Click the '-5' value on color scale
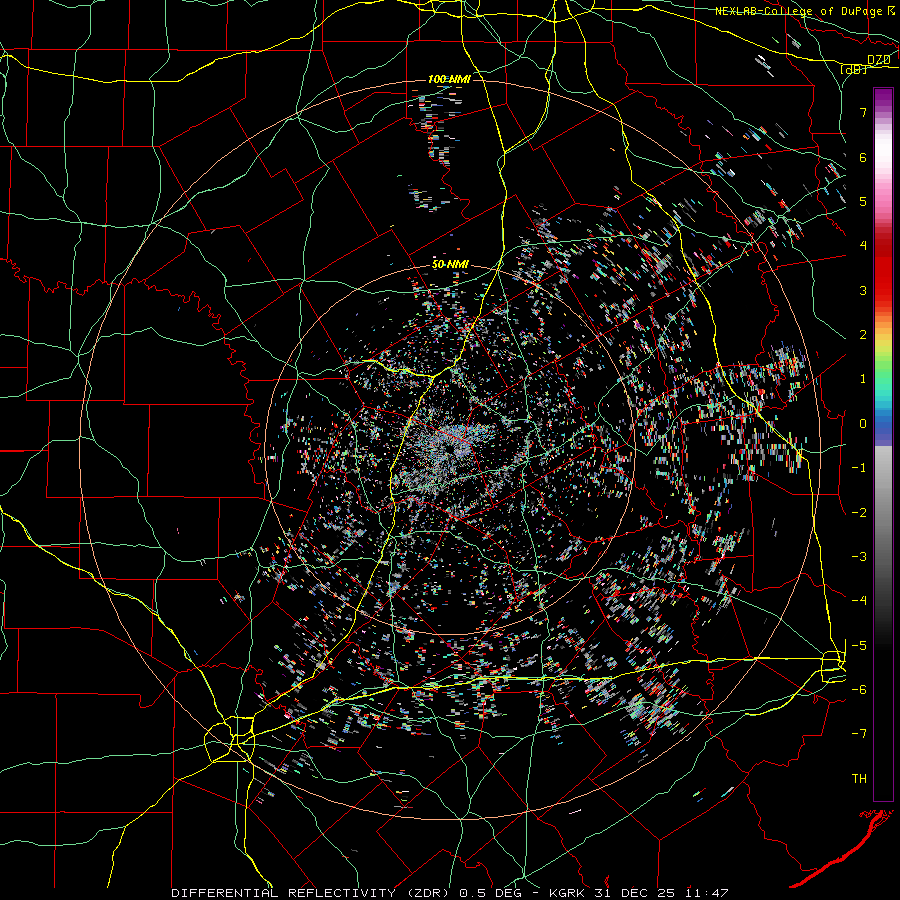This screenshot has height=900, width=900. click(x=859, y=645)
